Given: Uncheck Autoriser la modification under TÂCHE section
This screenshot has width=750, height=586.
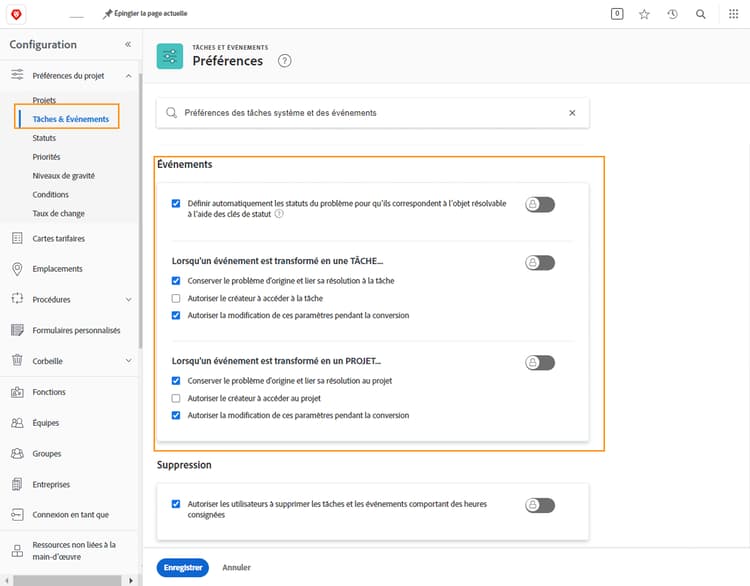Looking at the screenshot, I should (176, 315).
